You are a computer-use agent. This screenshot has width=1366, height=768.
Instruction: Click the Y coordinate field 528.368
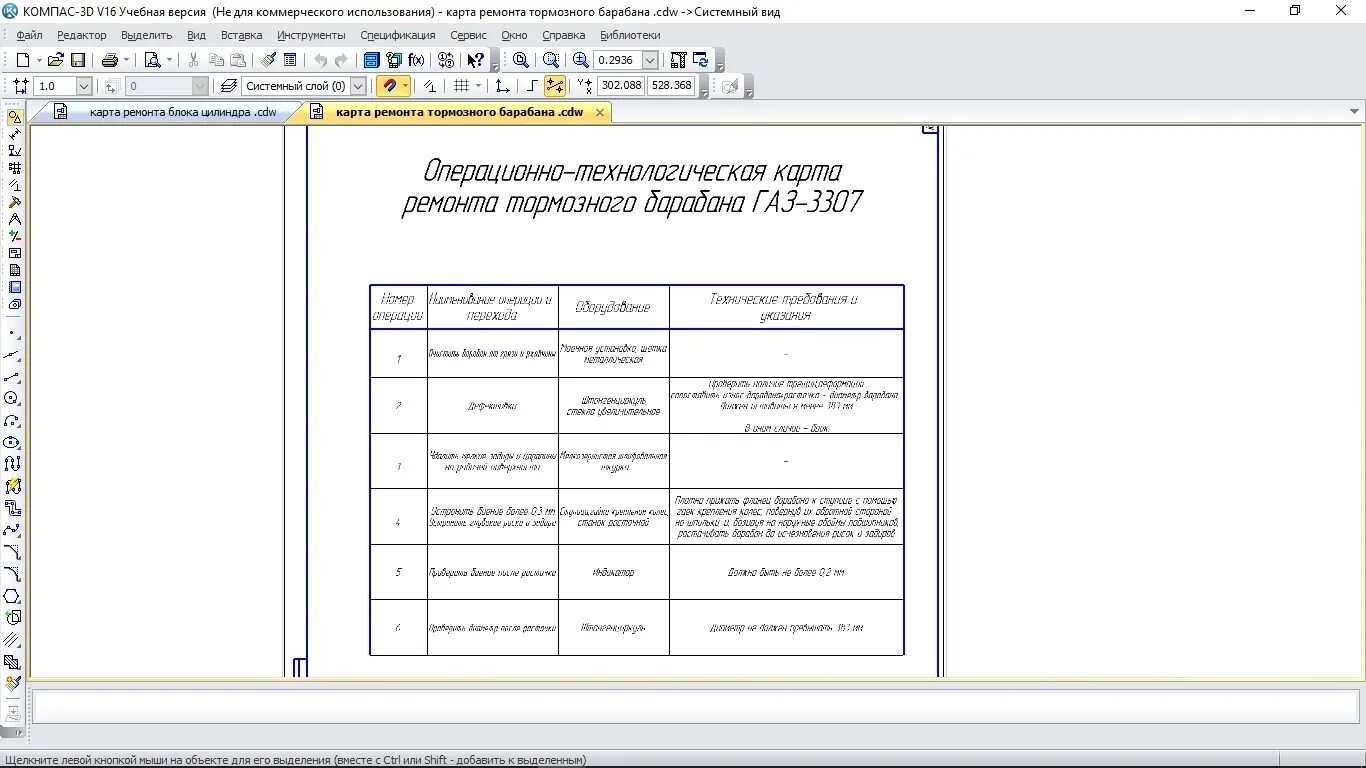(672, 86)
